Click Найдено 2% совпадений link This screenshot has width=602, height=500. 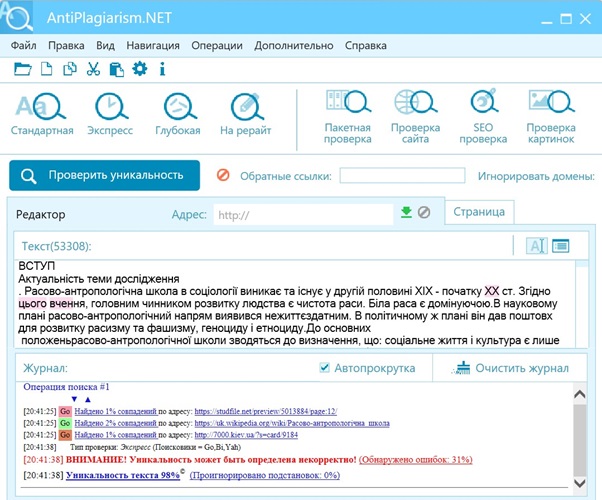pyautogui.click(x=116, y=423)
